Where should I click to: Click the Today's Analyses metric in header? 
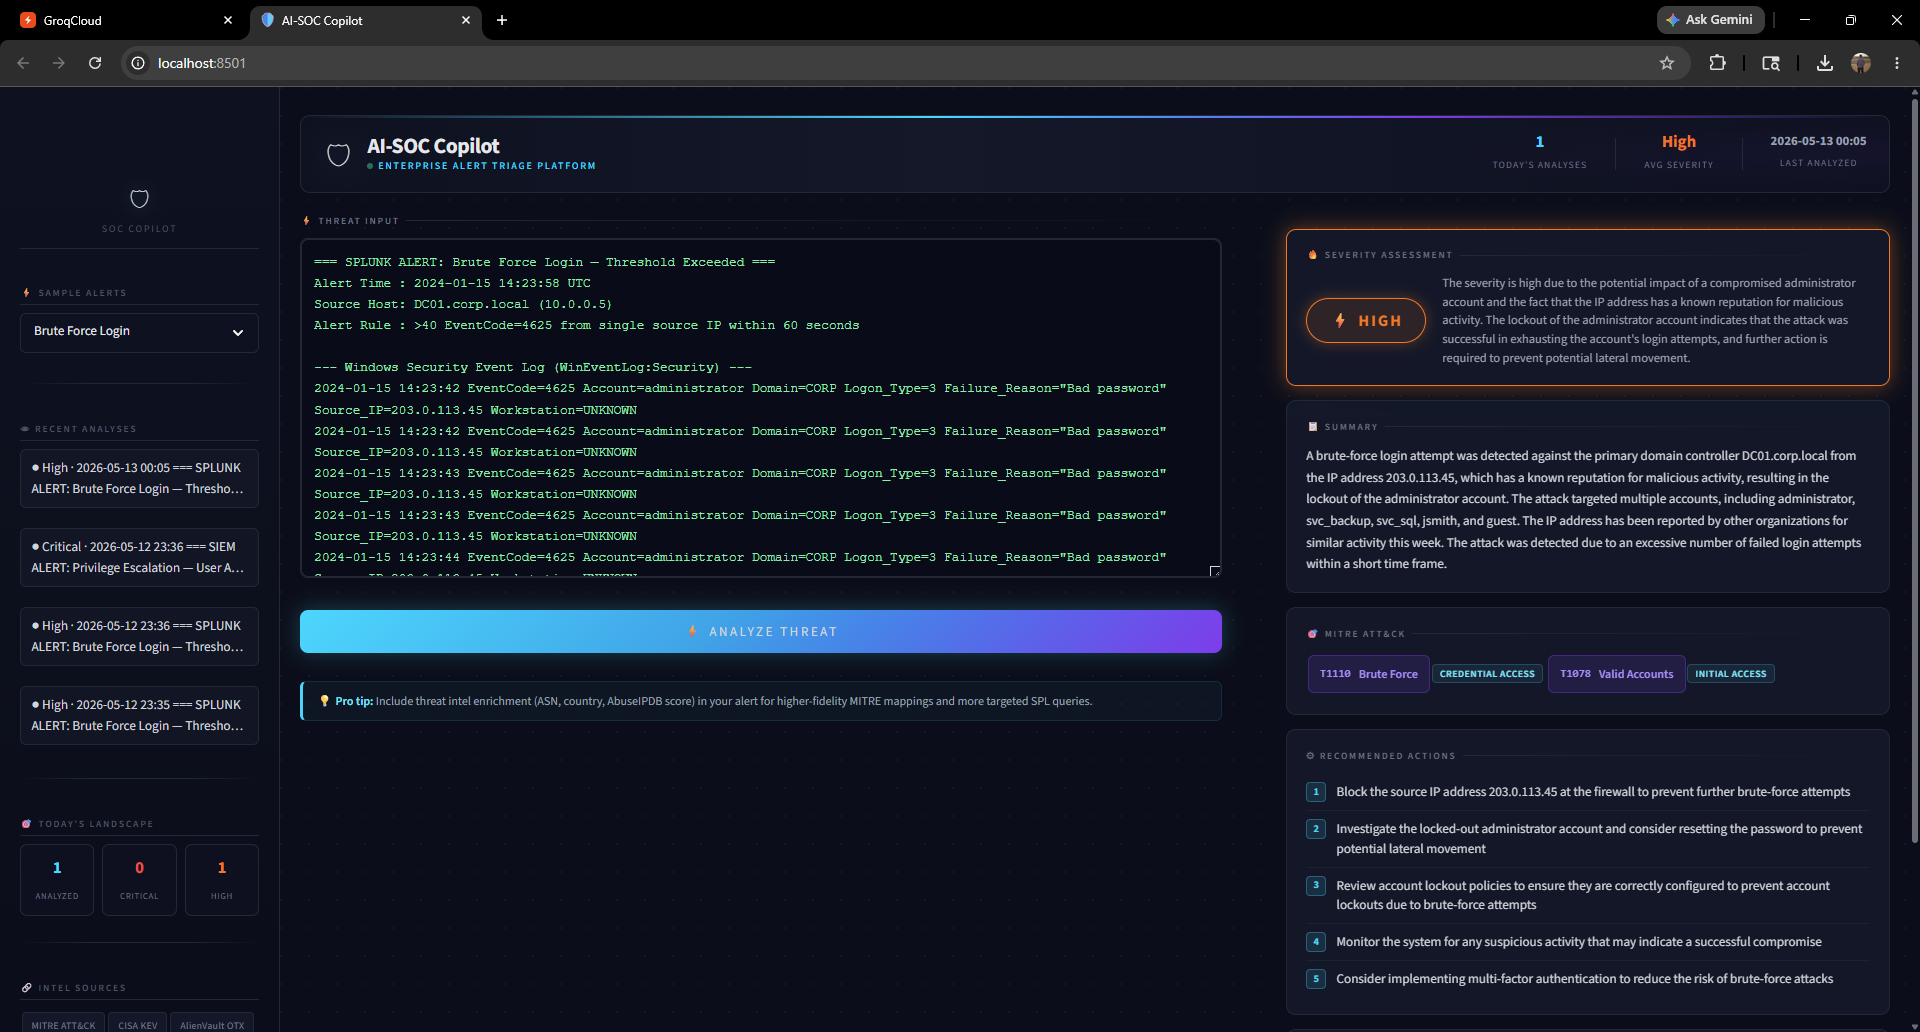(1540, 151)
